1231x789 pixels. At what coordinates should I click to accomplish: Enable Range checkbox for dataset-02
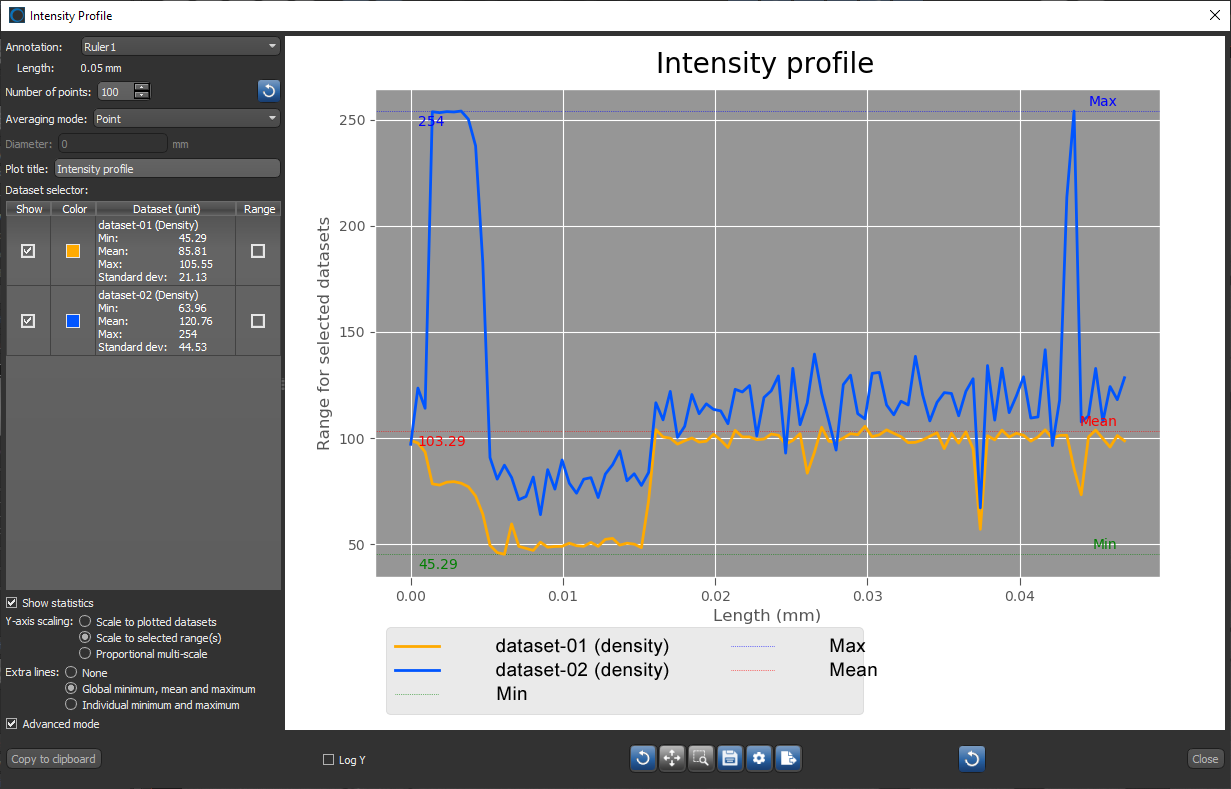(258, 321)
